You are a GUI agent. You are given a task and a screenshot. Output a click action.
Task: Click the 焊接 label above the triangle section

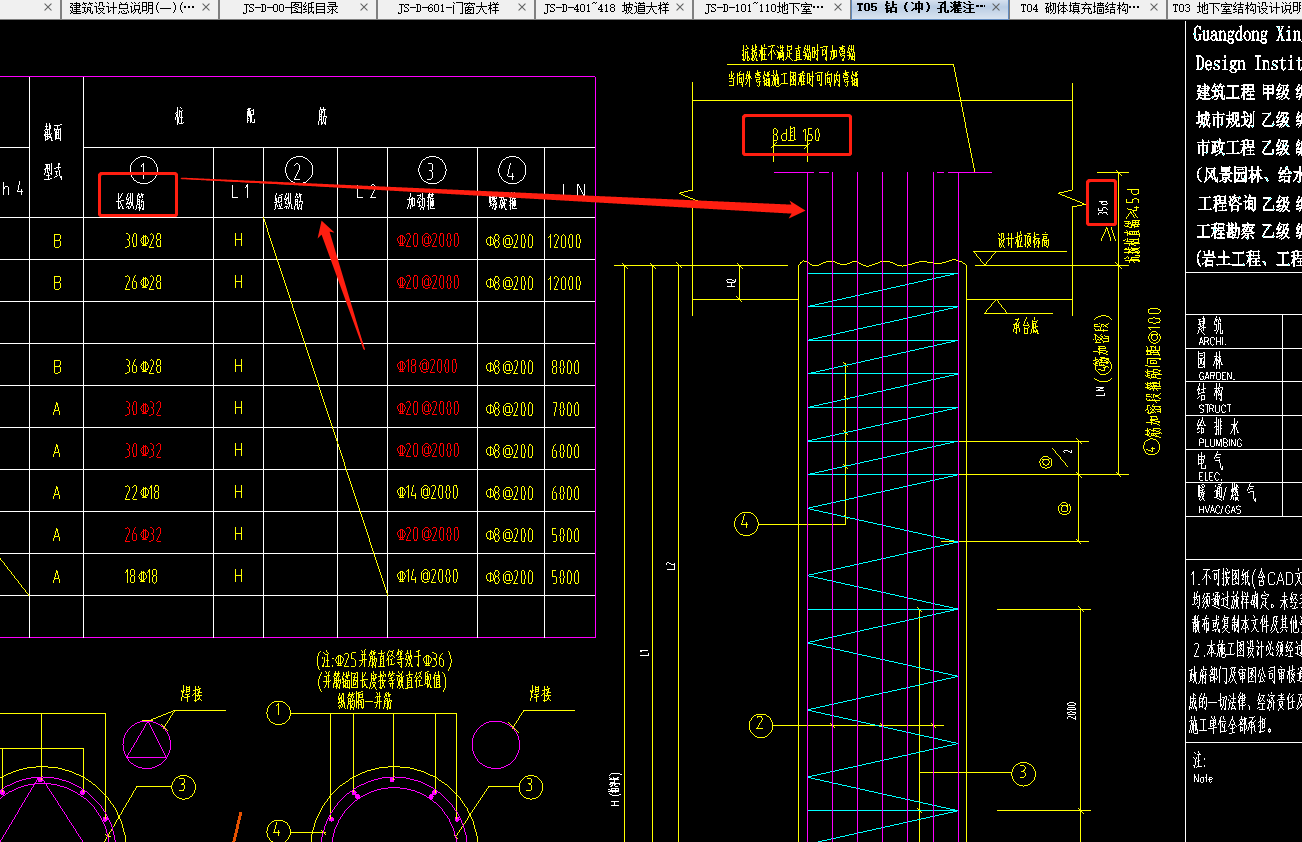tap(191, 694)
